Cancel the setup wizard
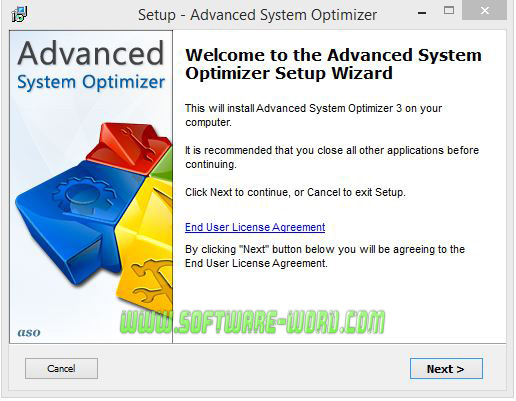Image resolution: width=516 pixels, height=401 pixels. [x=61, y=368]
